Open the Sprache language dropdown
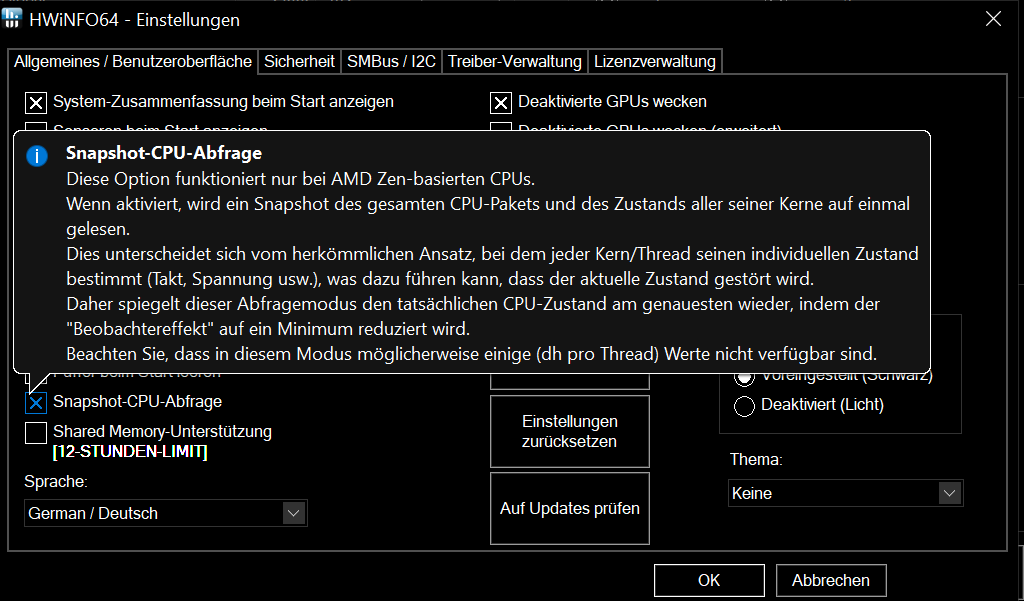 click(x=166, y=513)
